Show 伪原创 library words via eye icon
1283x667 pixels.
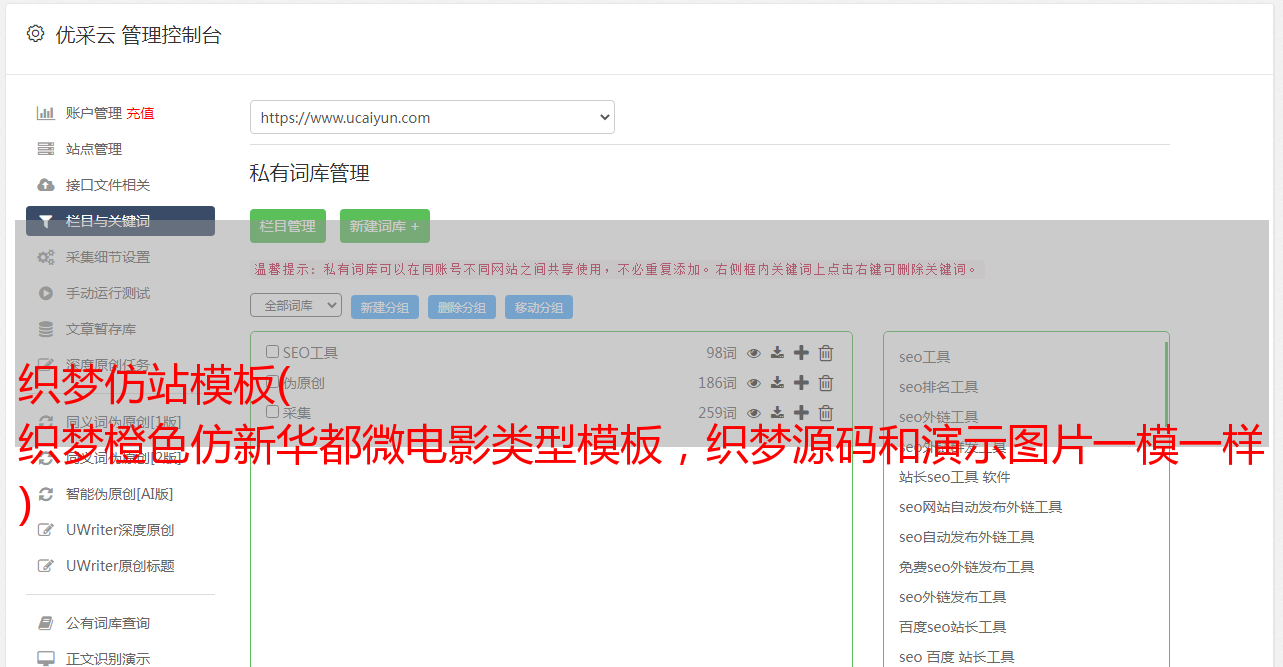[754, 383]
